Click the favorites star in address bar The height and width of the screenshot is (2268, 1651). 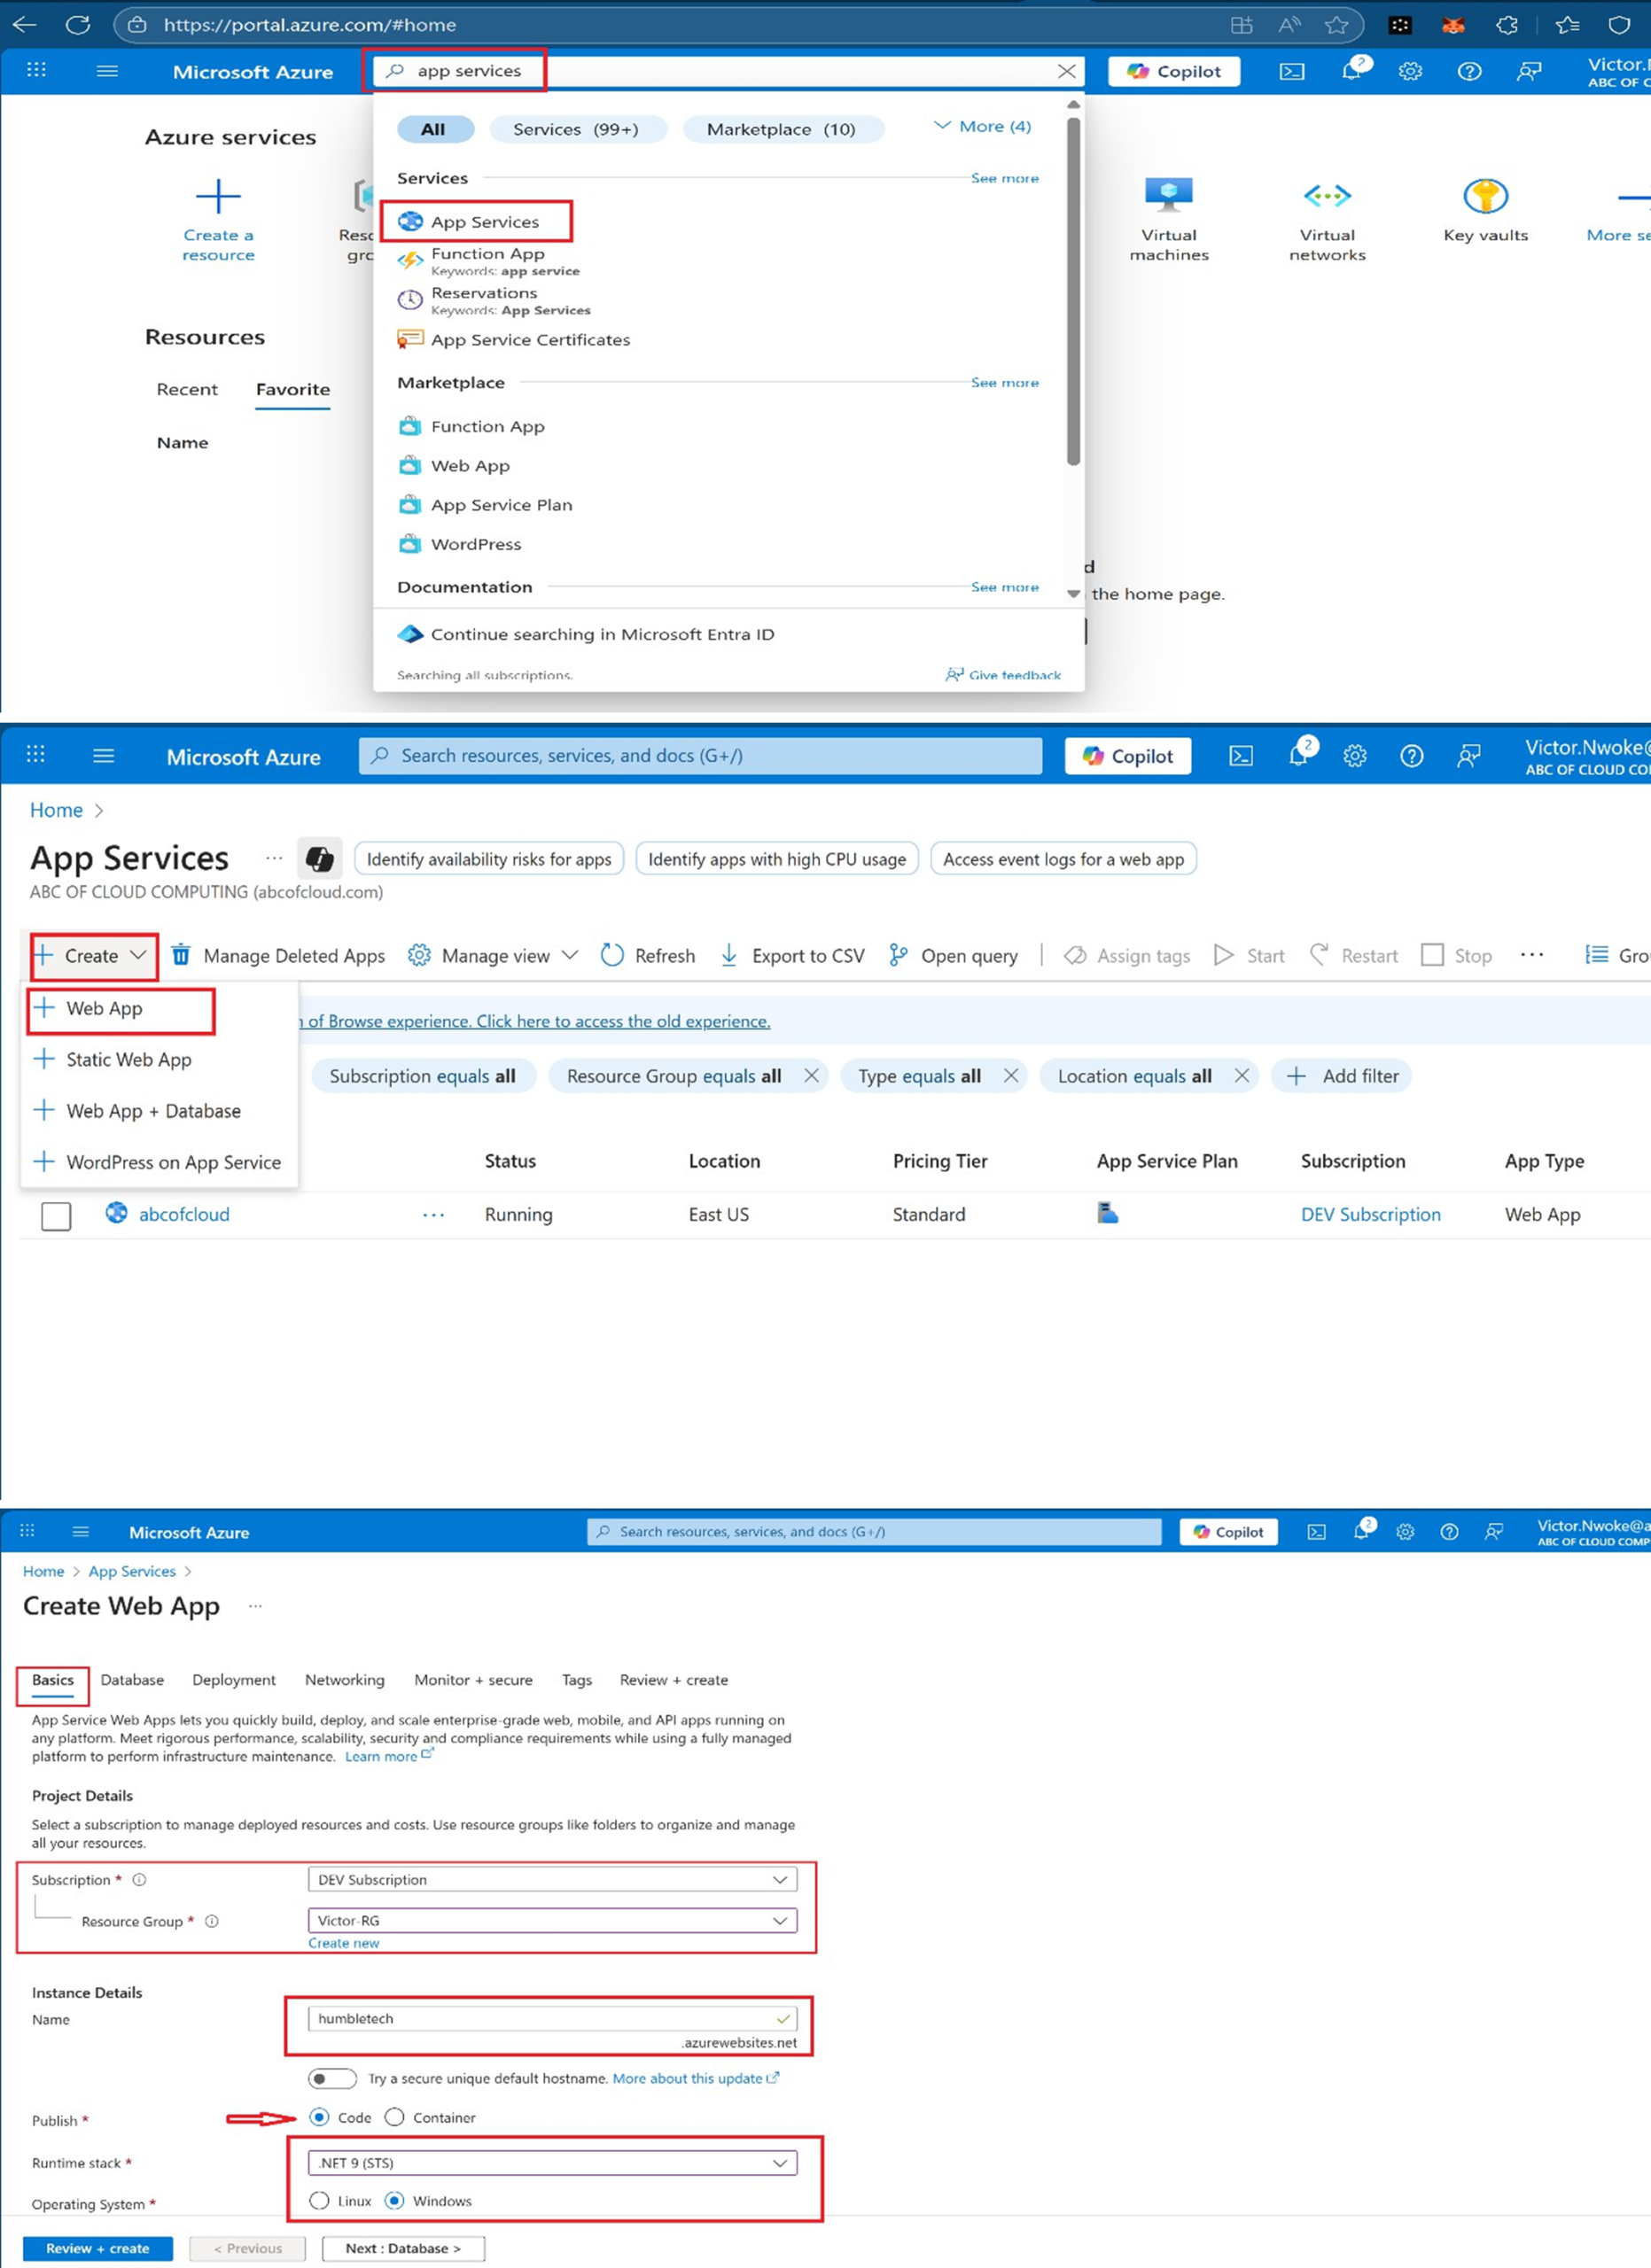pos(1336,25)
